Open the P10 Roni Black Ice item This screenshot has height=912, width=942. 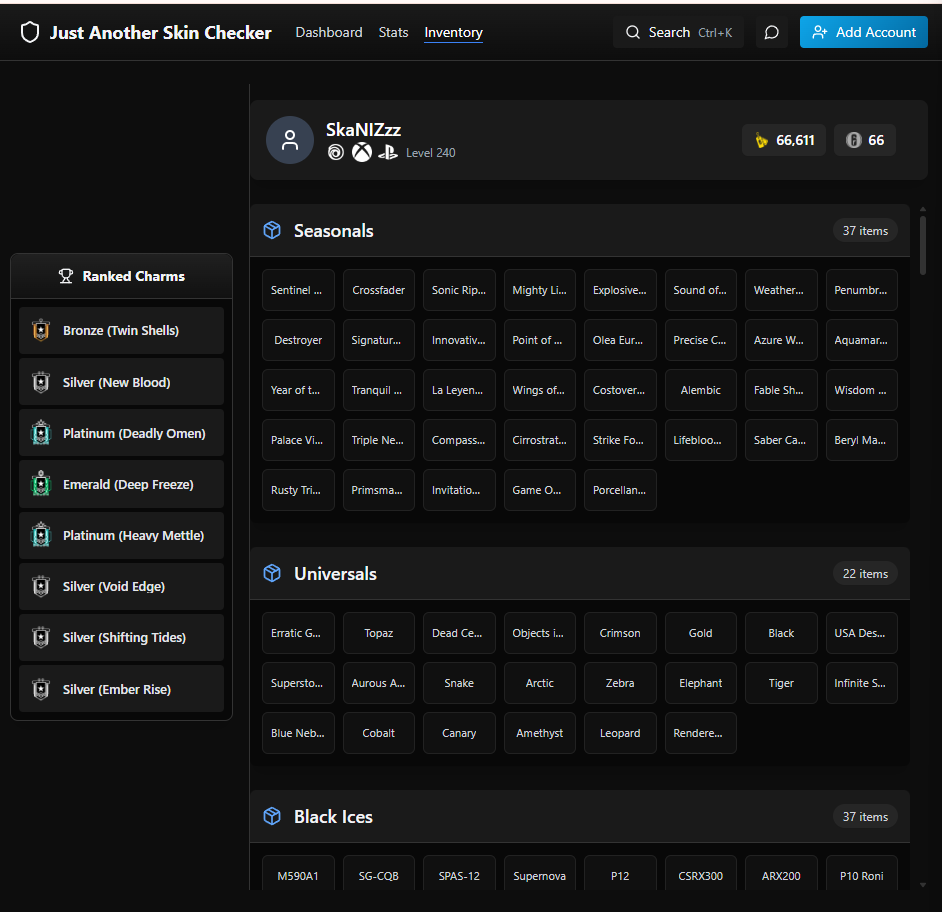click(x=861, y=874)
